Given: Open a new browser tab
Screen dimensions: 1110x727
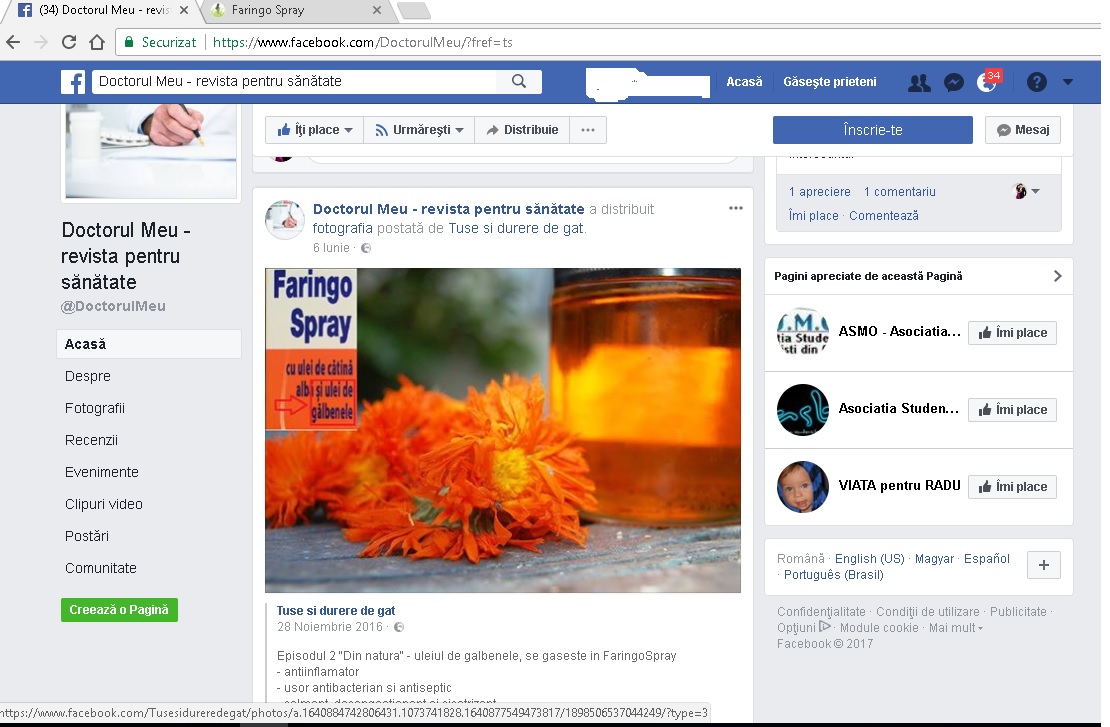Looking at the screenshot, I should click(x=413, y=10).
